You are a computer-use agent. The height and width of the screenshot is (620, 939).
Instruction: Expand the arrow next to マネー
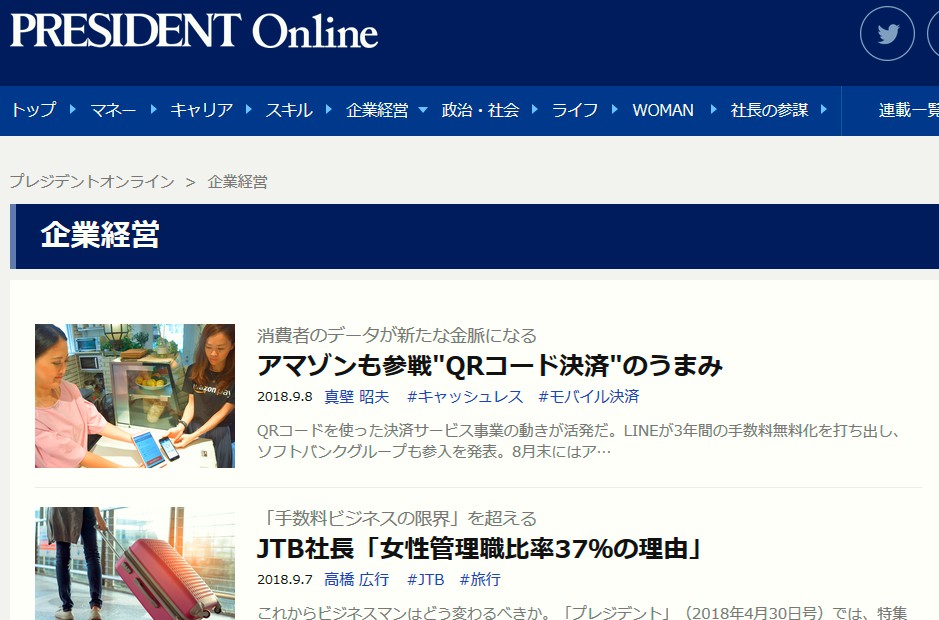click(153, 110)
